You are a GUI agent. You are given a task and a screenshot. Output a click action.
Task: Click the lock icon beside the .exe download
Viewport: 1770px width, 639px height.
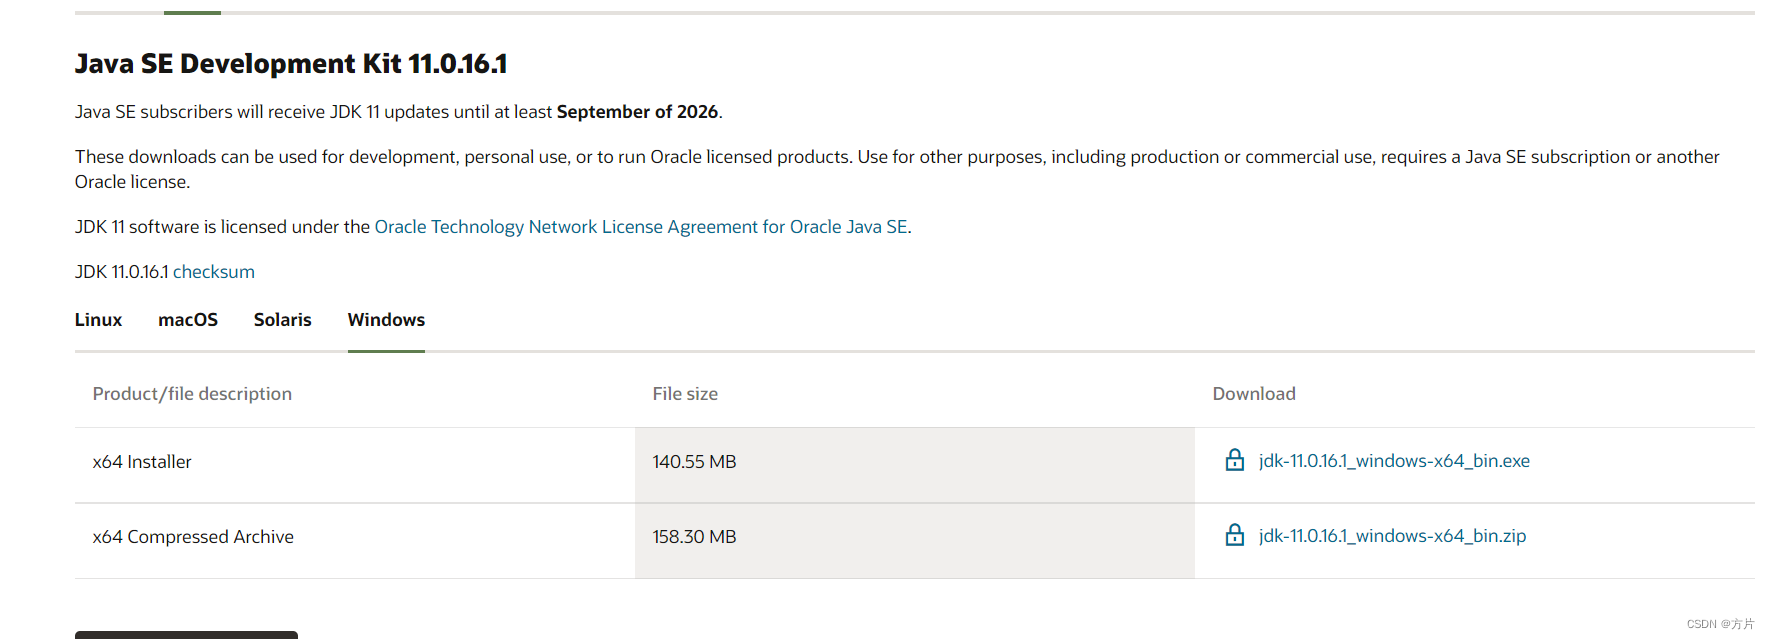point(1235,460)
